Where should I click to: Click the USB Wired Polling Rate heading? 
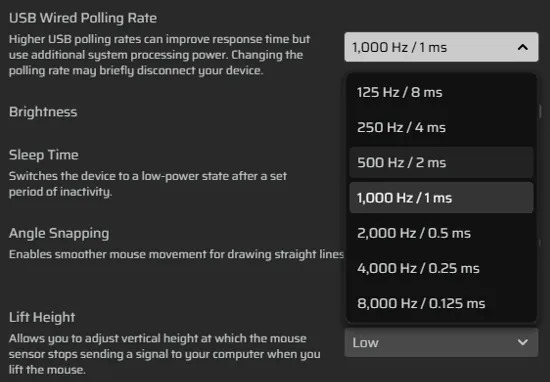(x=83, y=18)
